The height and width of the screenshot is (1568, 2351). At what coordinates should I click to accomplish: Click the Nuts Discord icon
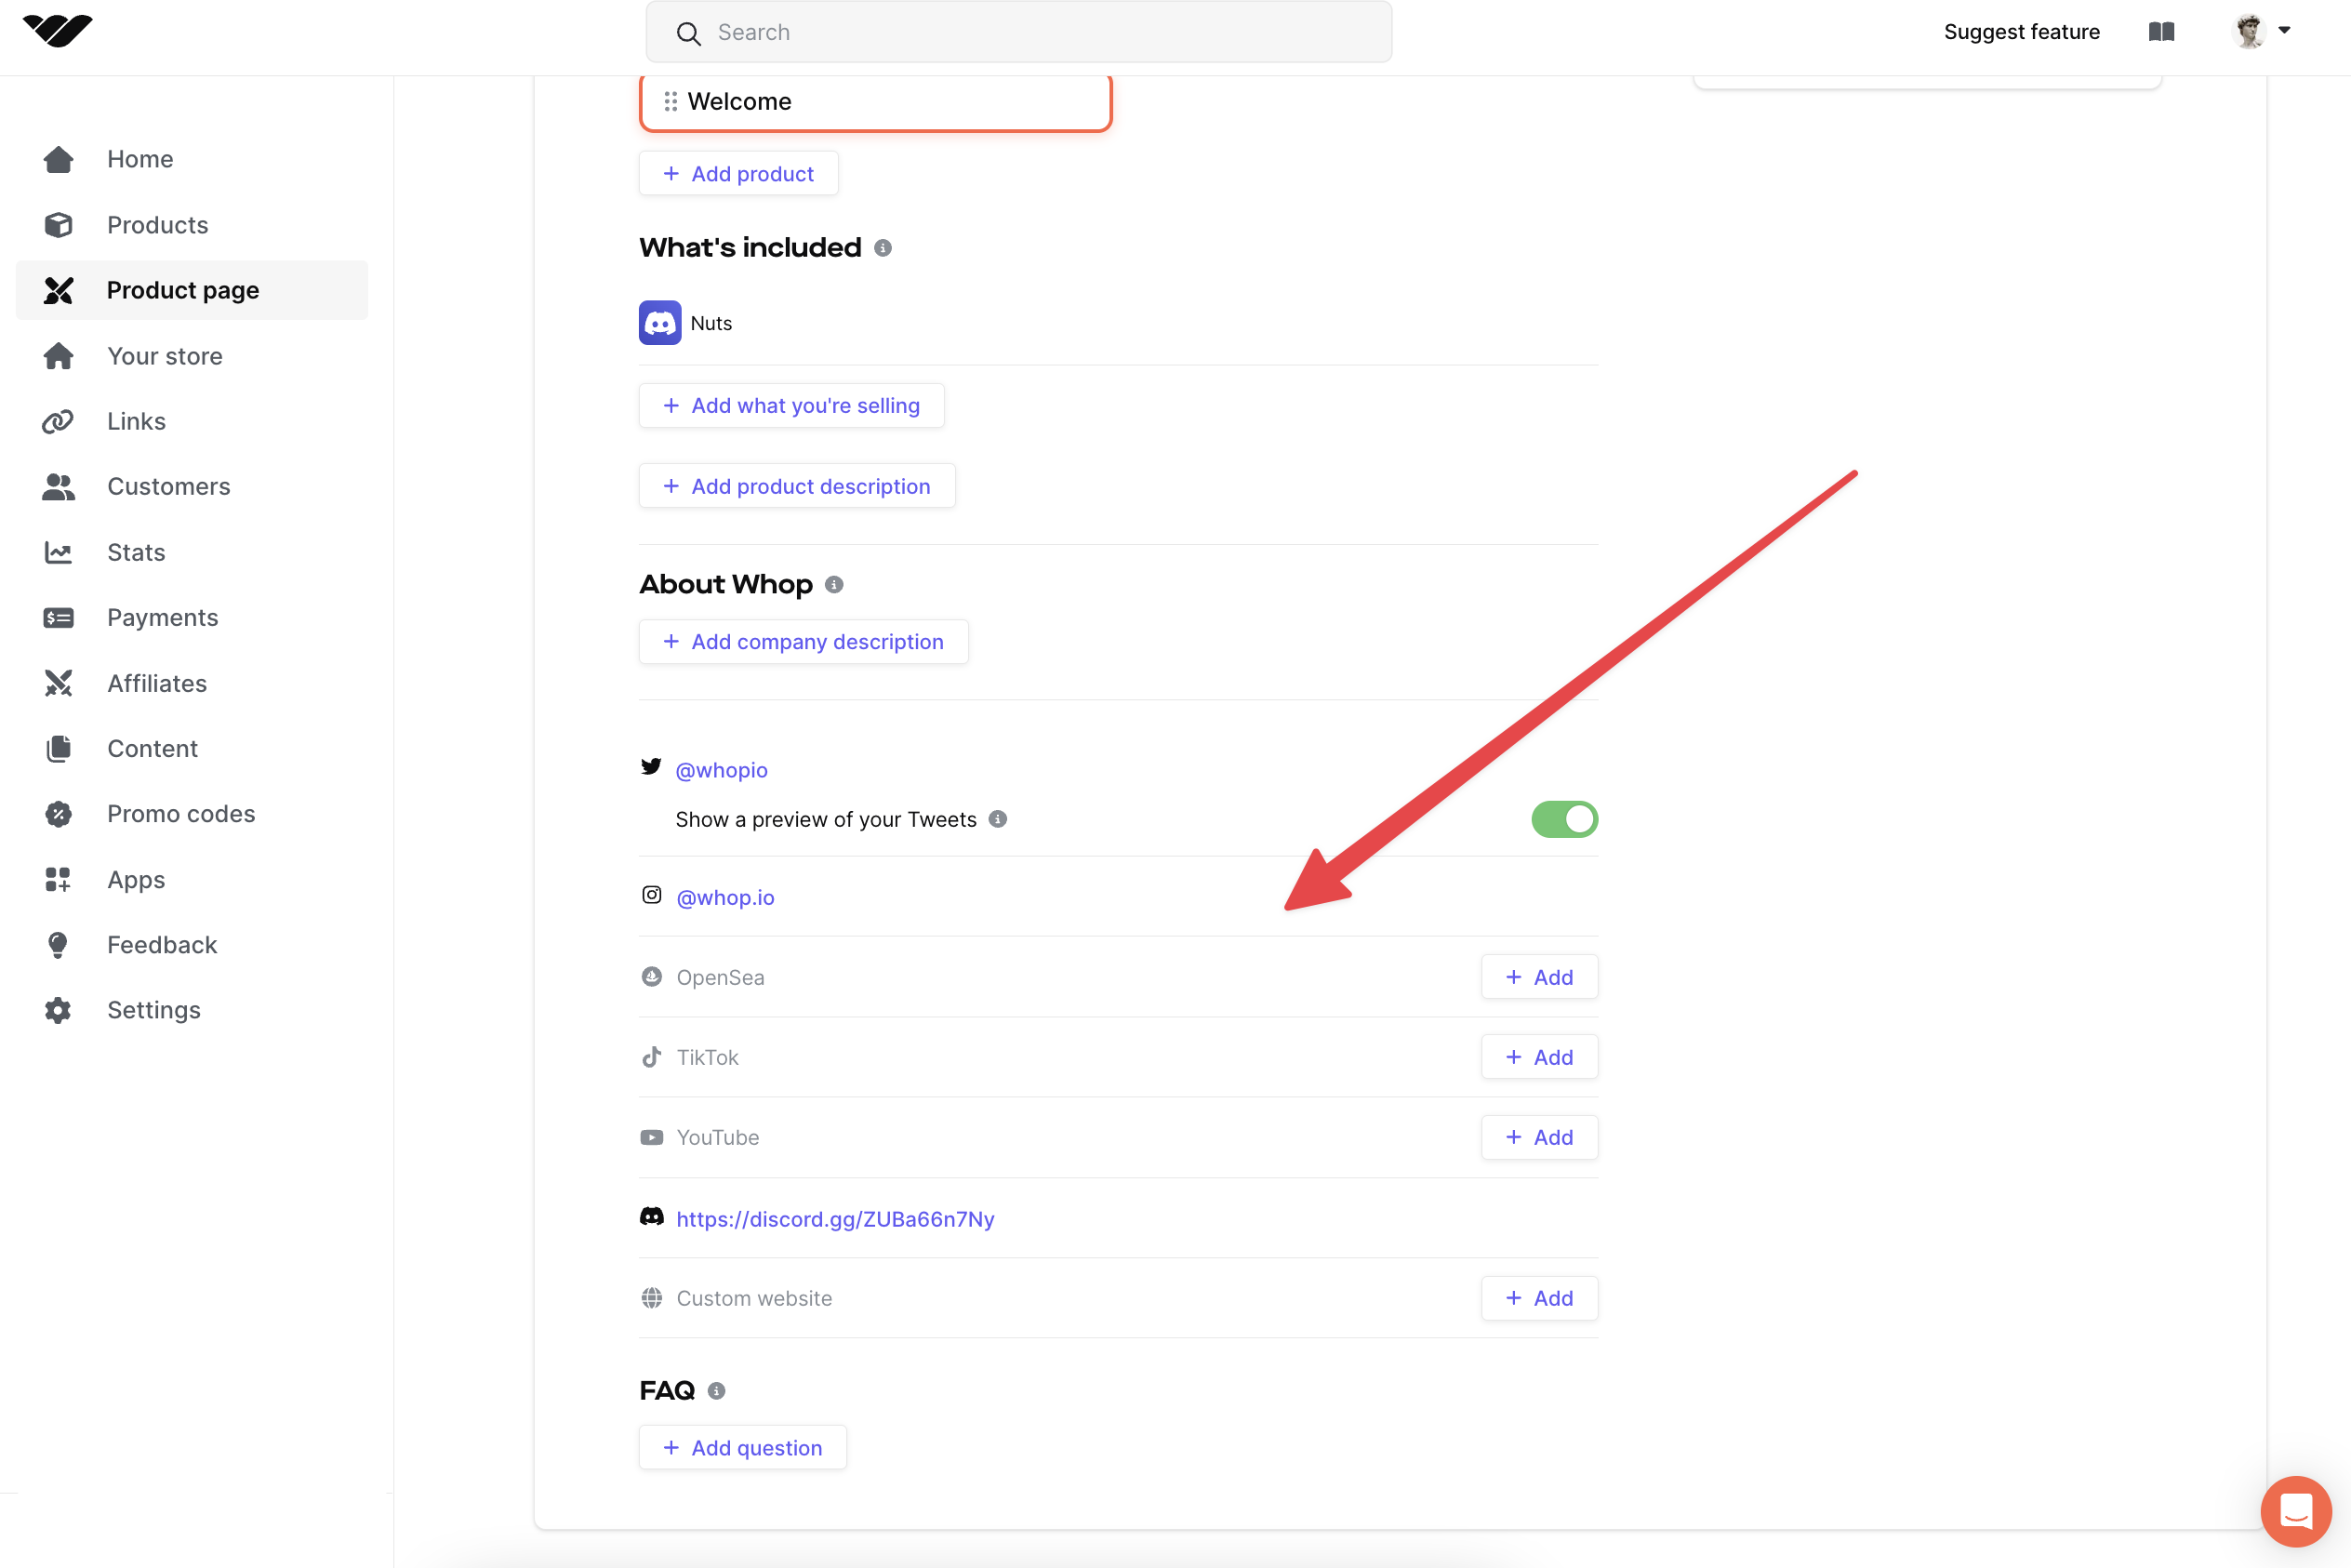pyautogui.click(x=660, y=323)
